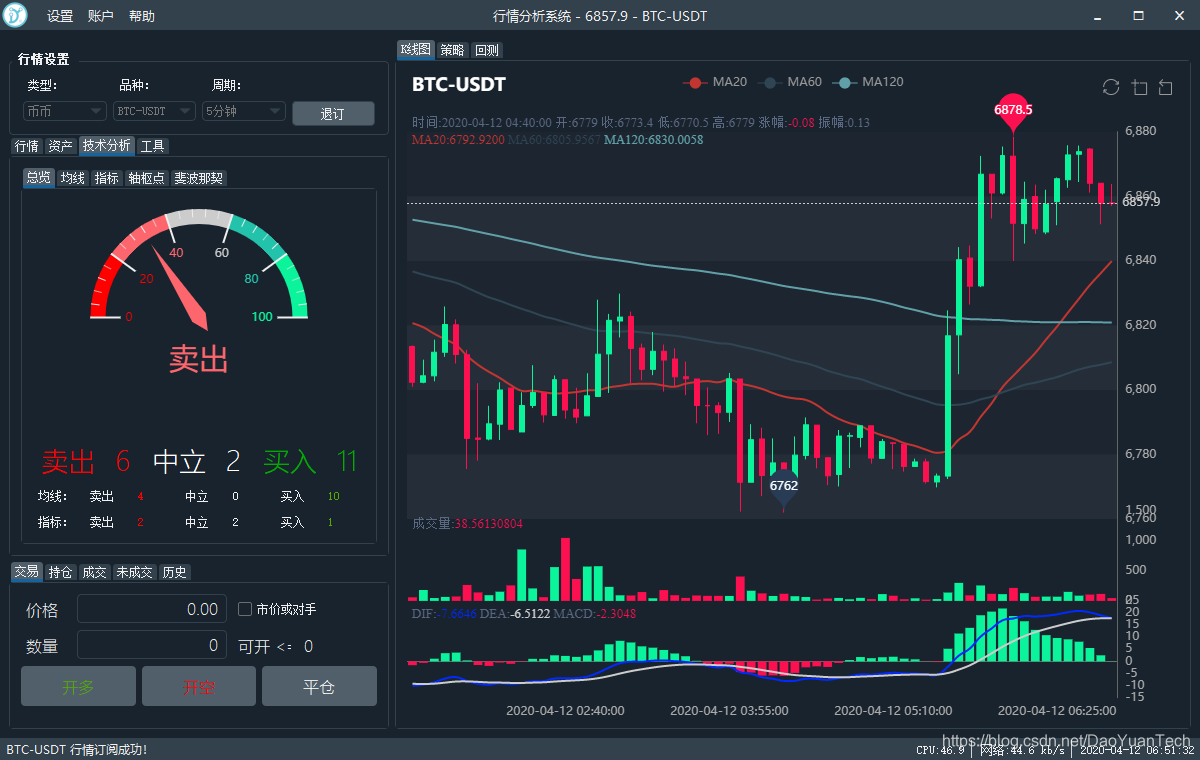1200x760 pixels.
Task: Open the 指标 sub-tab
Action: [106, 178]
